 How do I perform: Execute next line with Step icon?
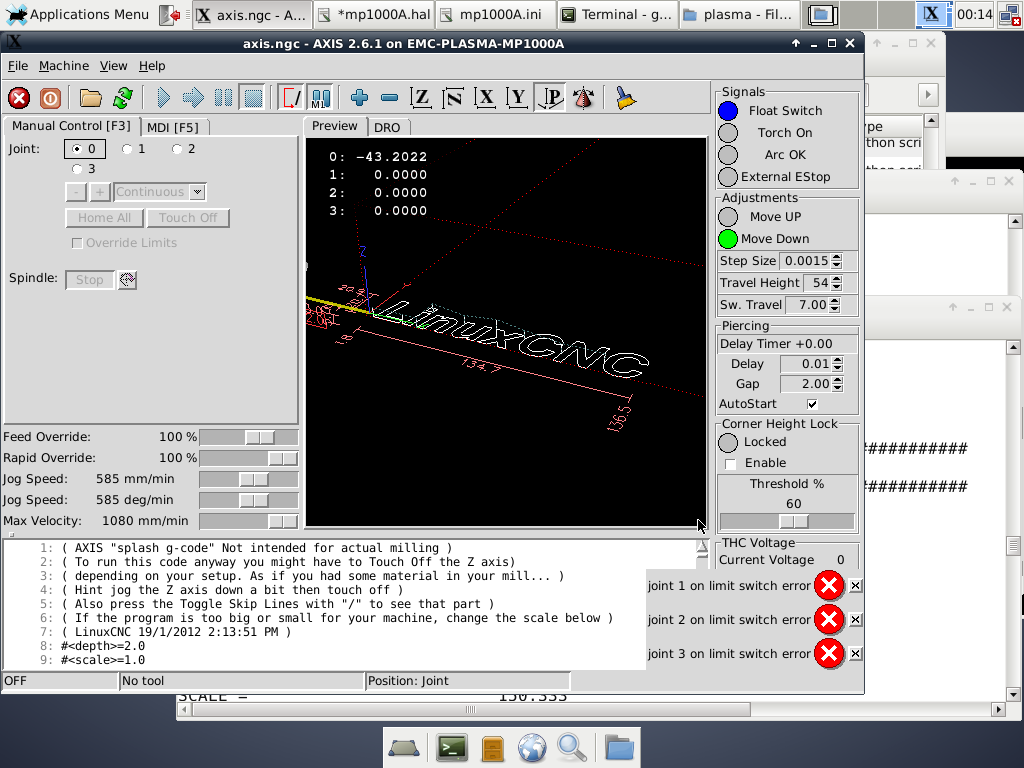(193, 99)
